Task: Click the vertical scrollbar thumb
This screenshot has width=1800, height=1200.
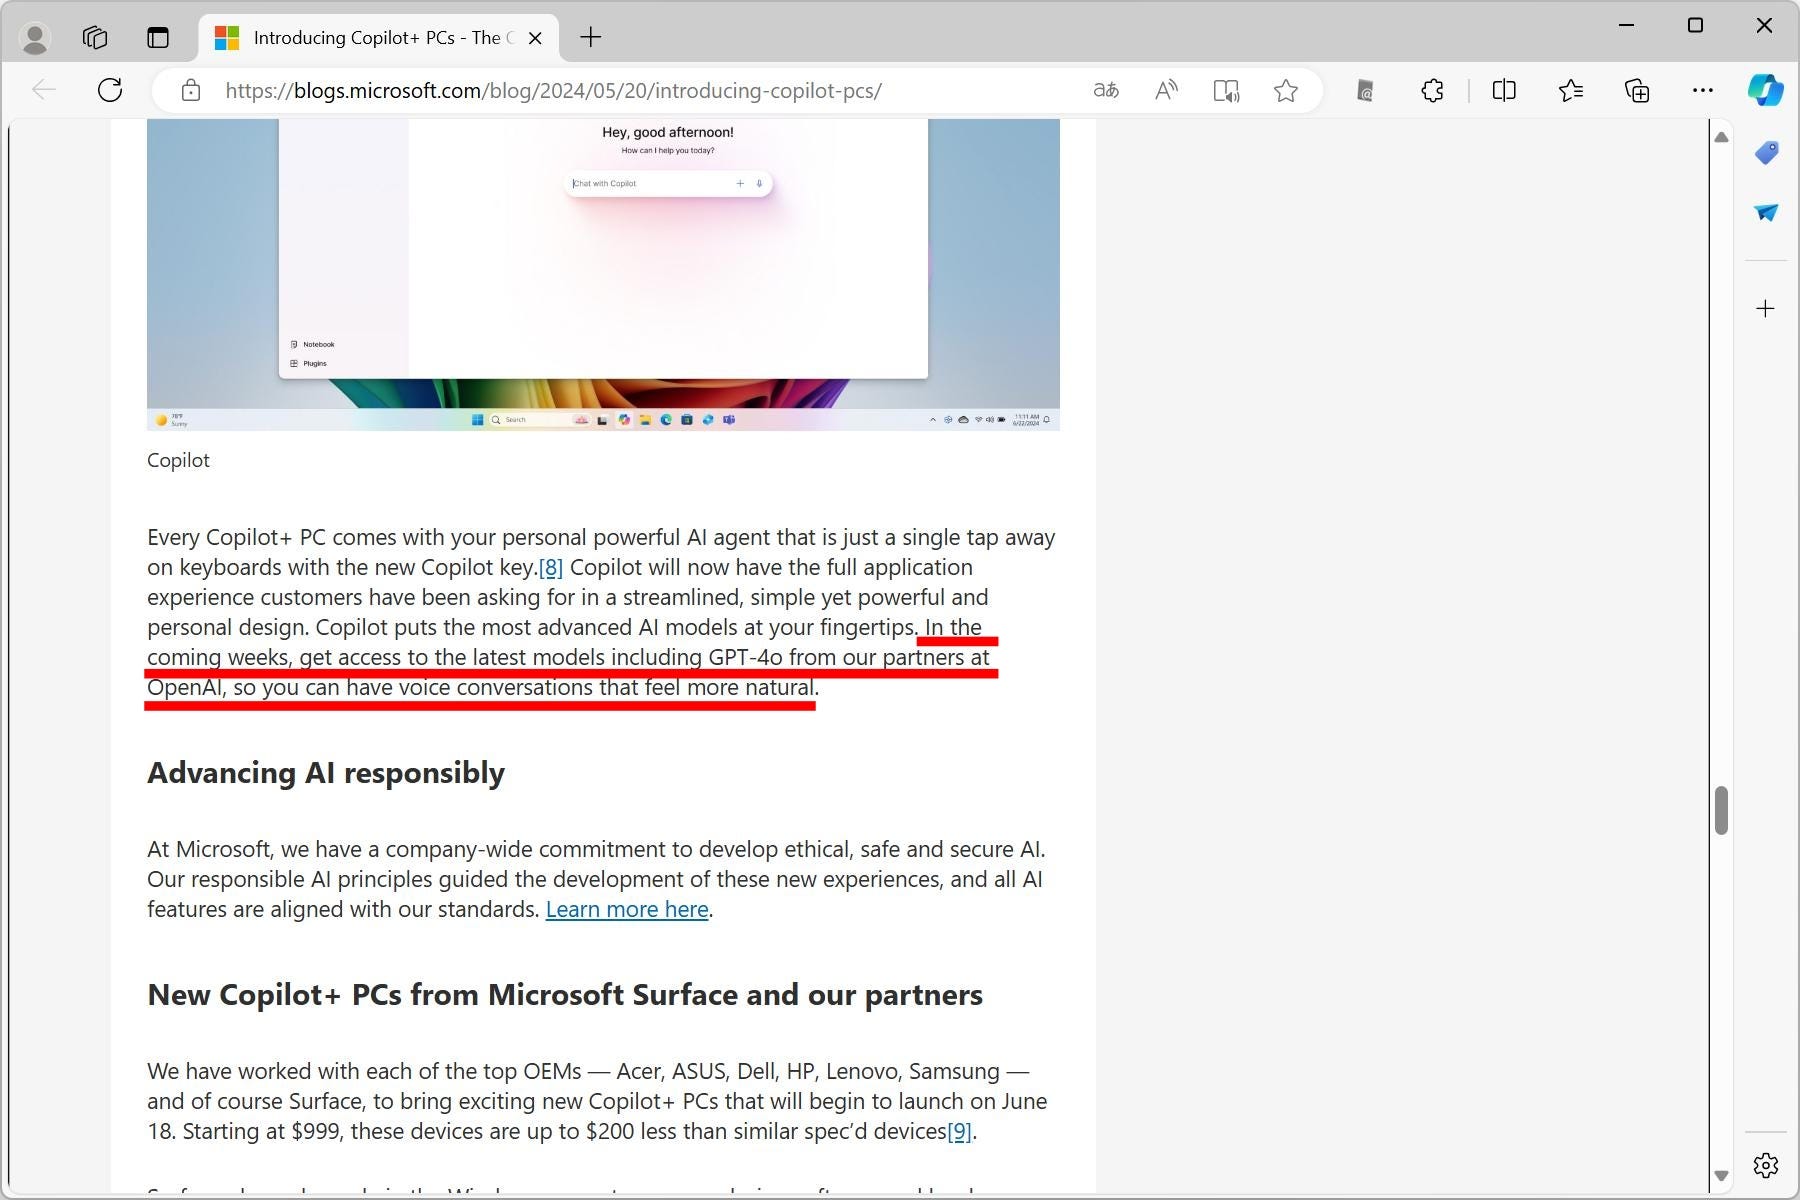Action: pos(1721,810)
